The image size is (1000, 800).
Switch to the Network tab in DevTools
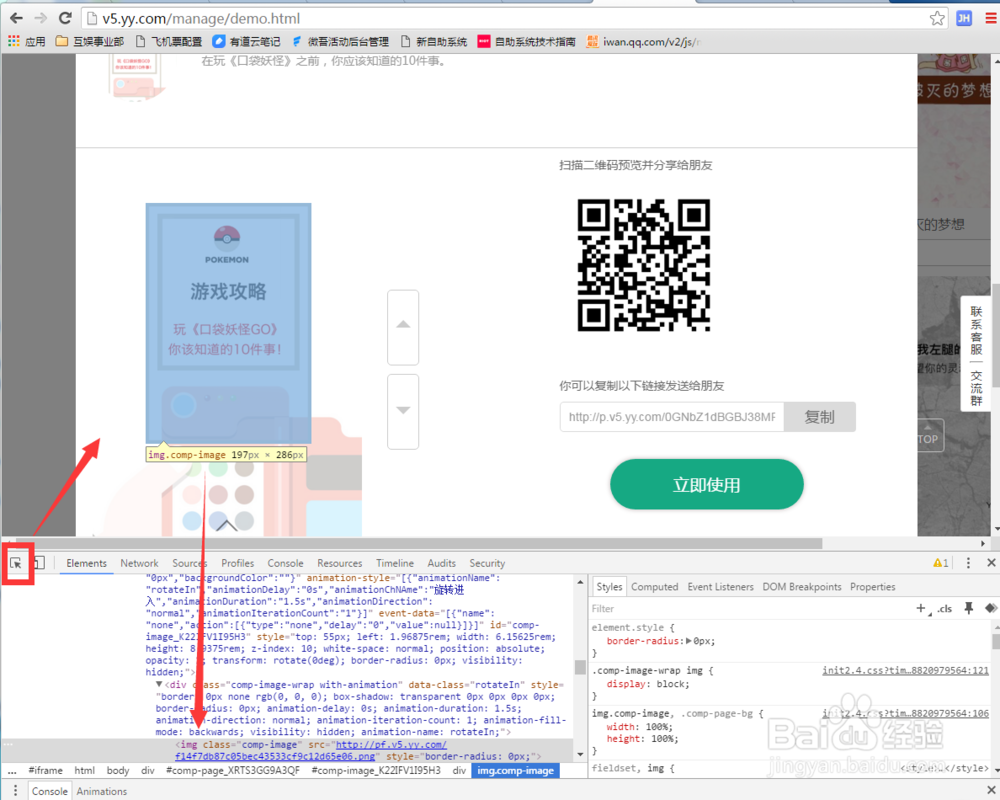click(x=139, y=563)
